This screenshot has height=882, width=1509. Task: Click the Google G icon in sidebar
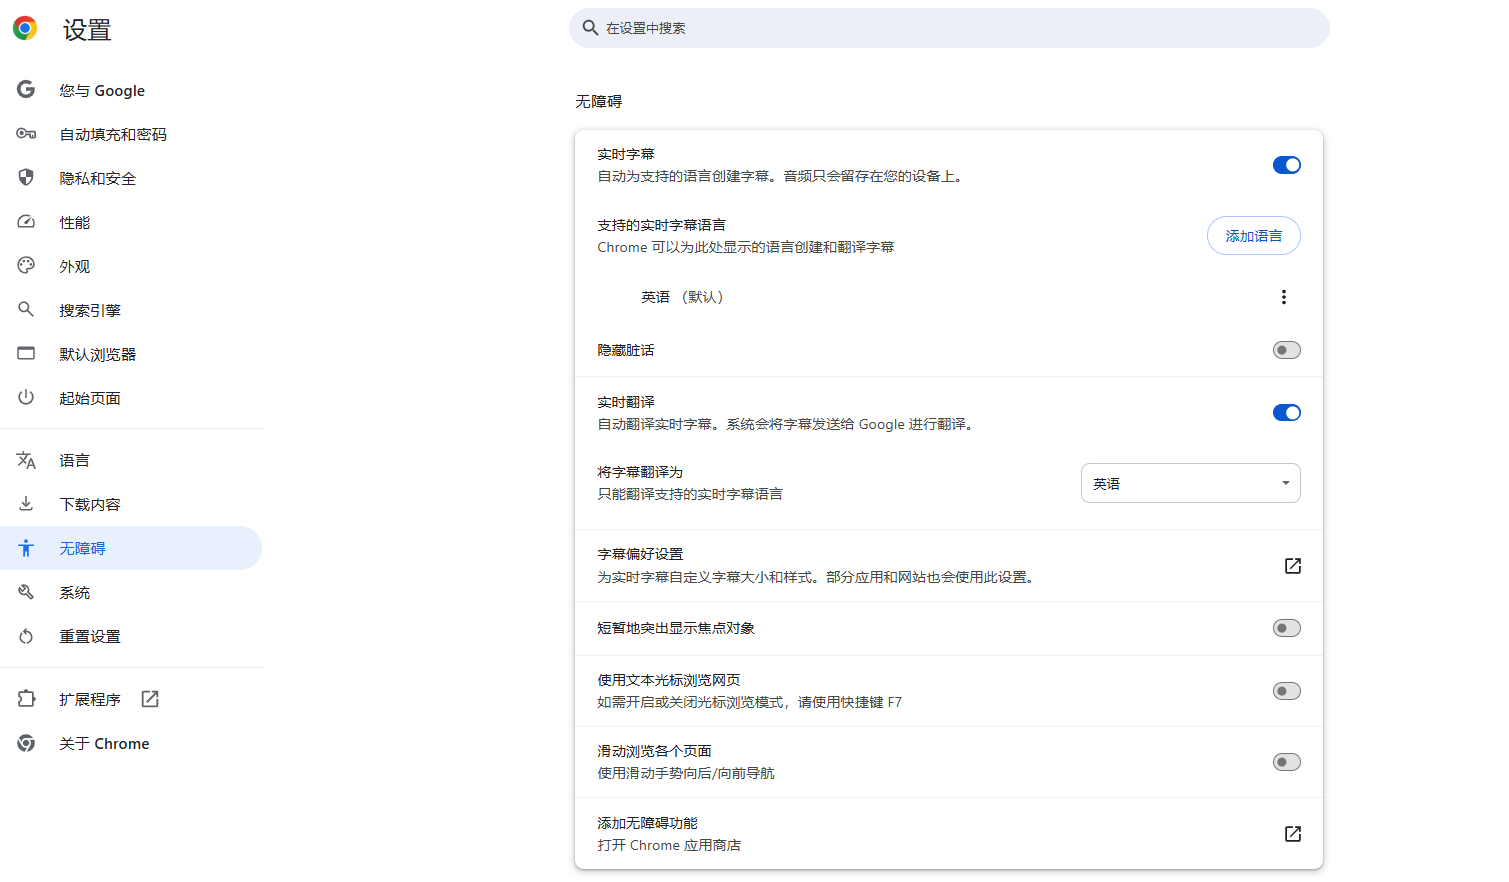point(26,90)
